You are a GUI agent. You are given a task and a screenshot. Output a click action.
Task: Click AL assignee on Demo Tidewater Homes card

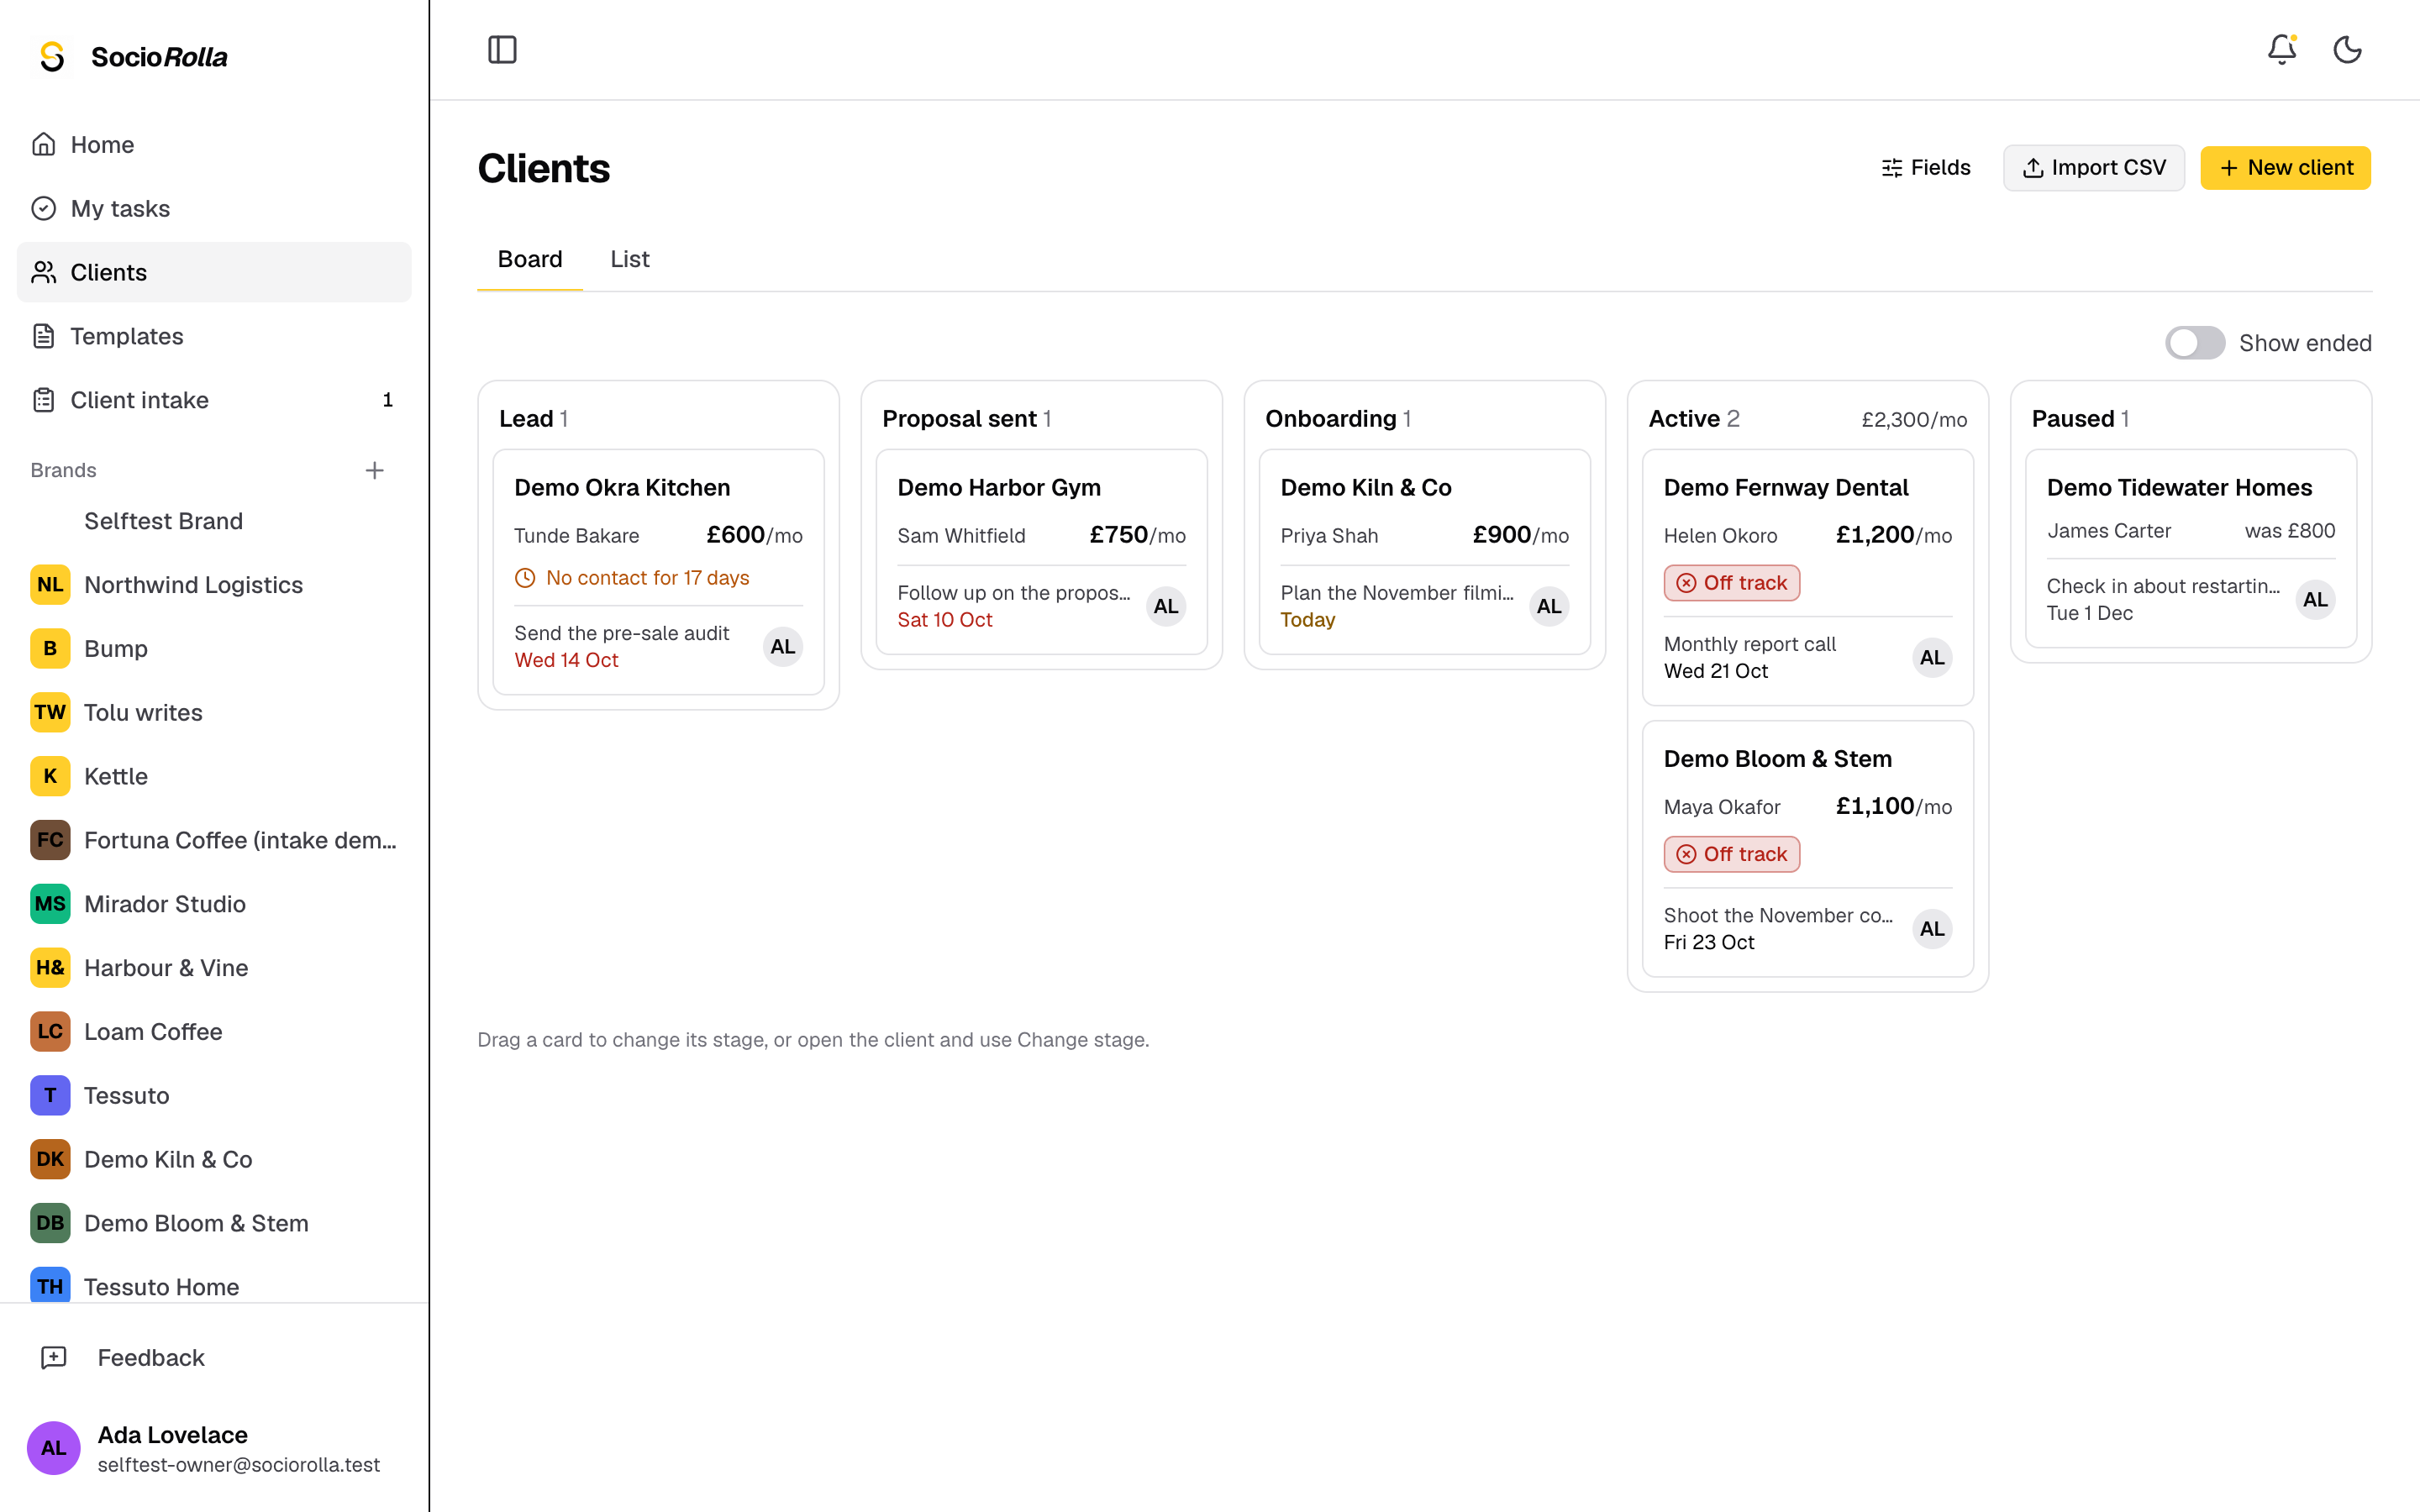coord(2315,600)
